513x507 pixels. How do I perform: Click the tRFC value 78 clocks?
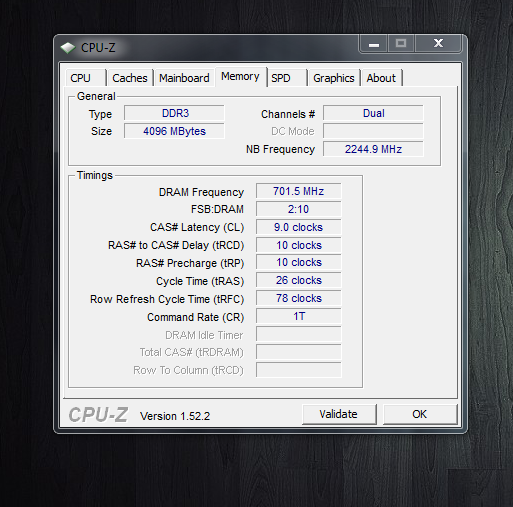pos(299,298)
